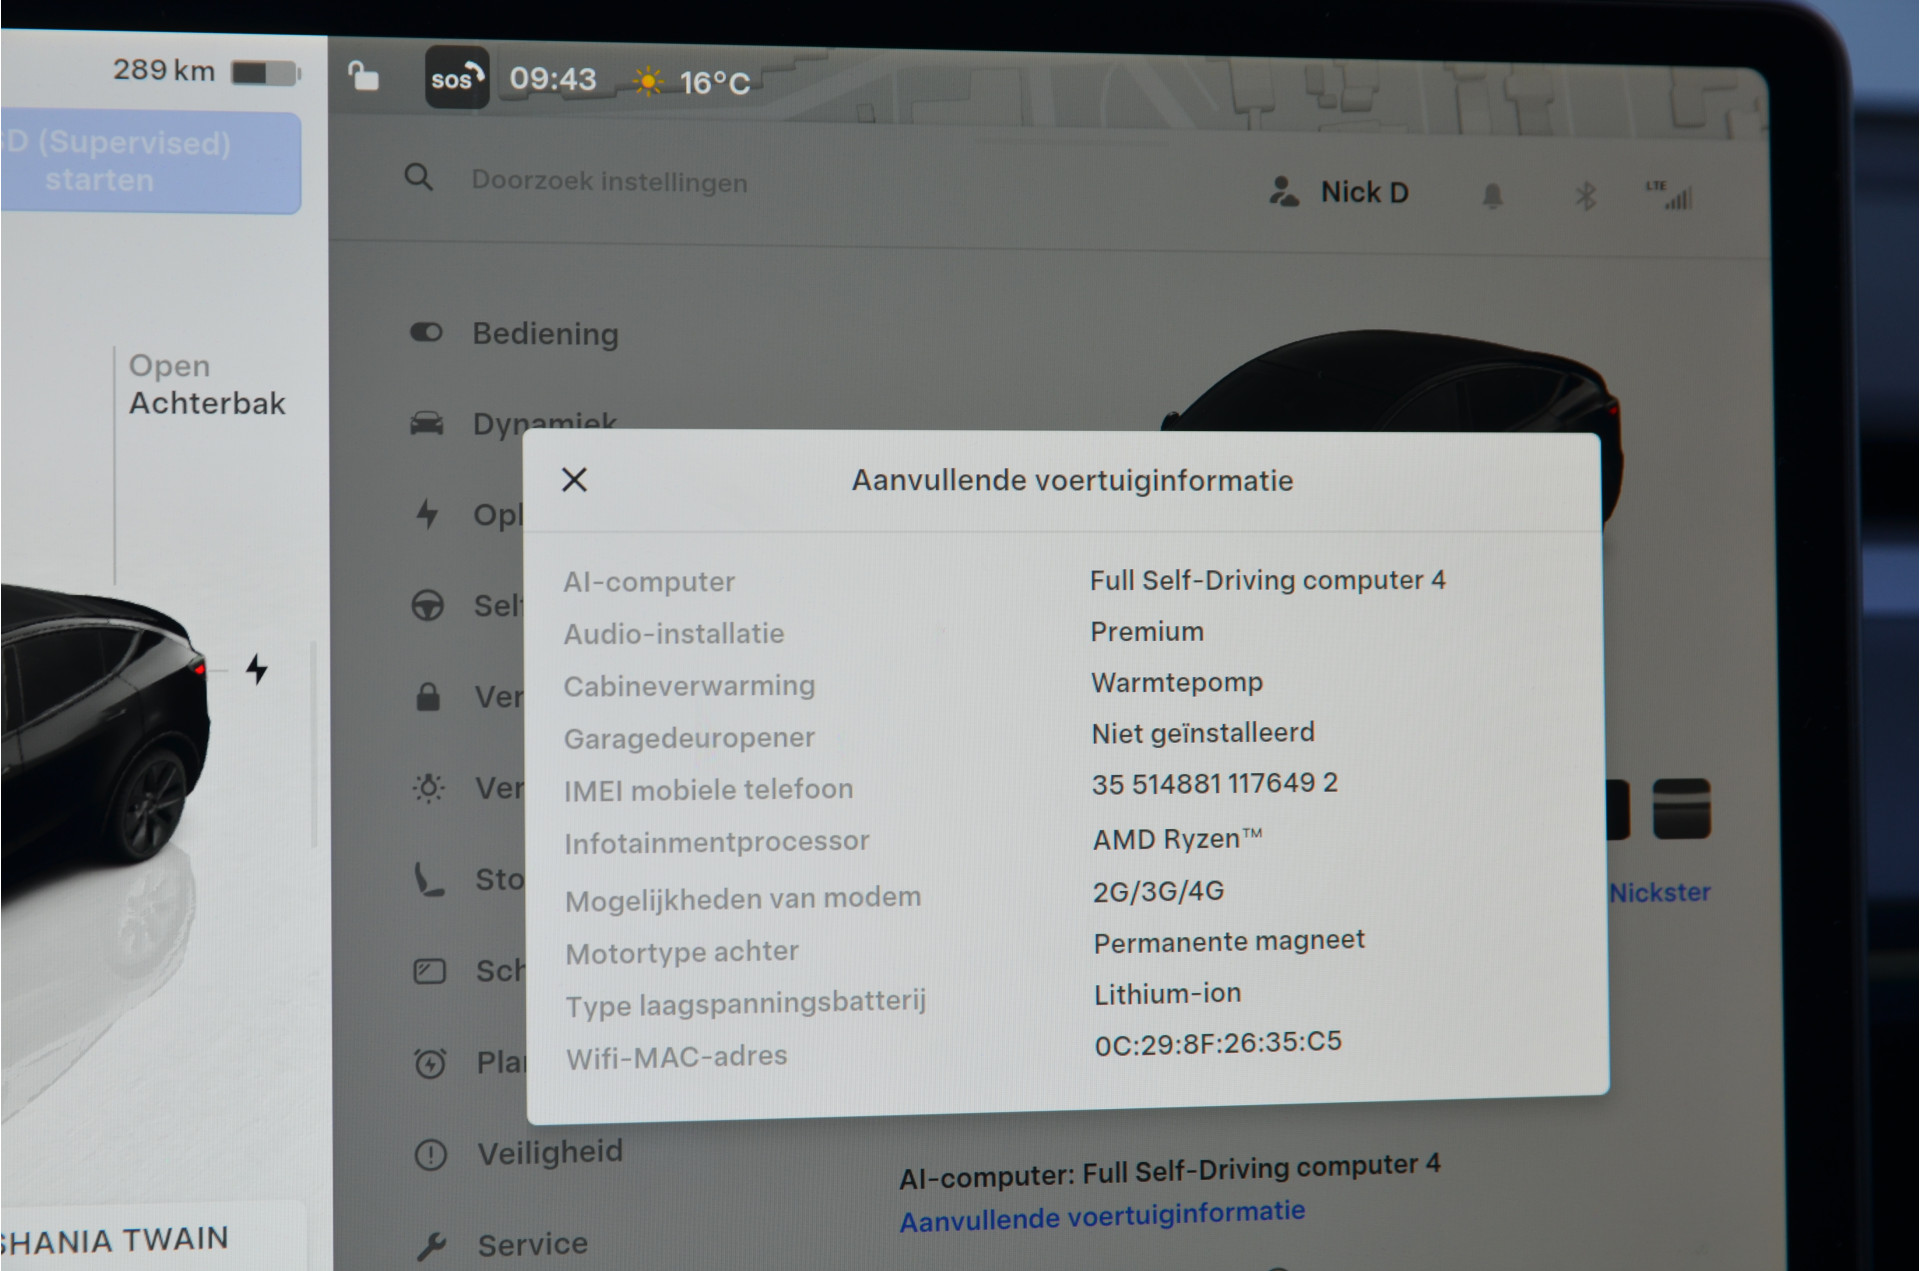Start FSD (Supervised) button

point(150,162)
